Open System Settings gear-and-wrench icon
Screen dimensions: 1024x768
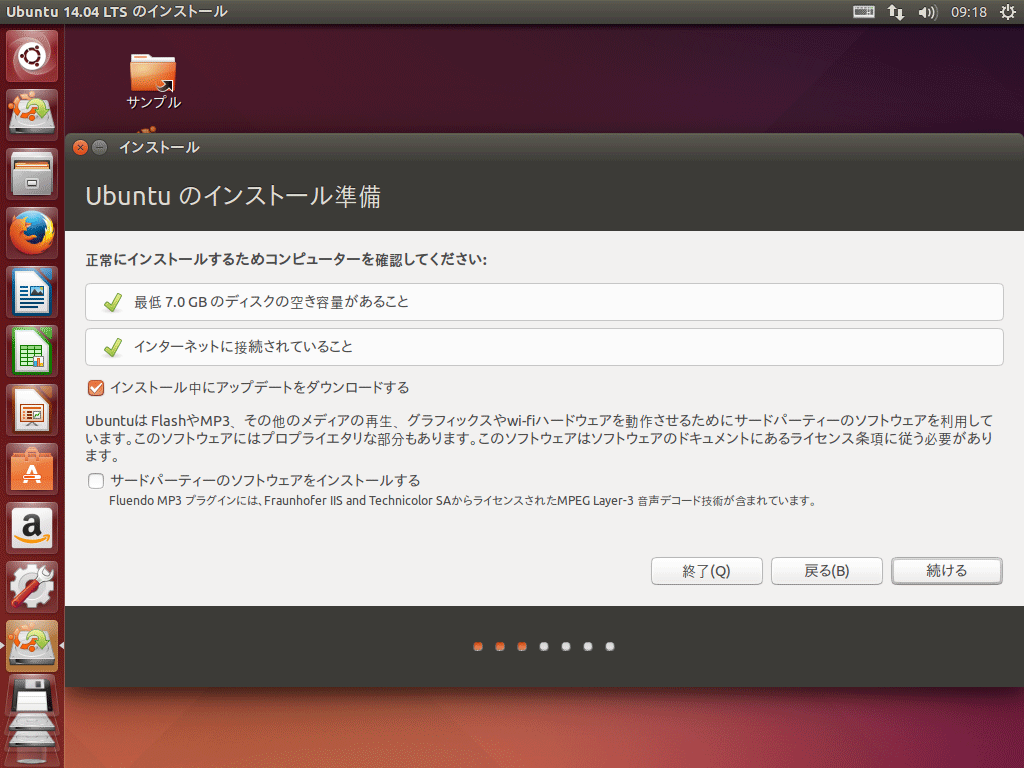coord(31,587)
